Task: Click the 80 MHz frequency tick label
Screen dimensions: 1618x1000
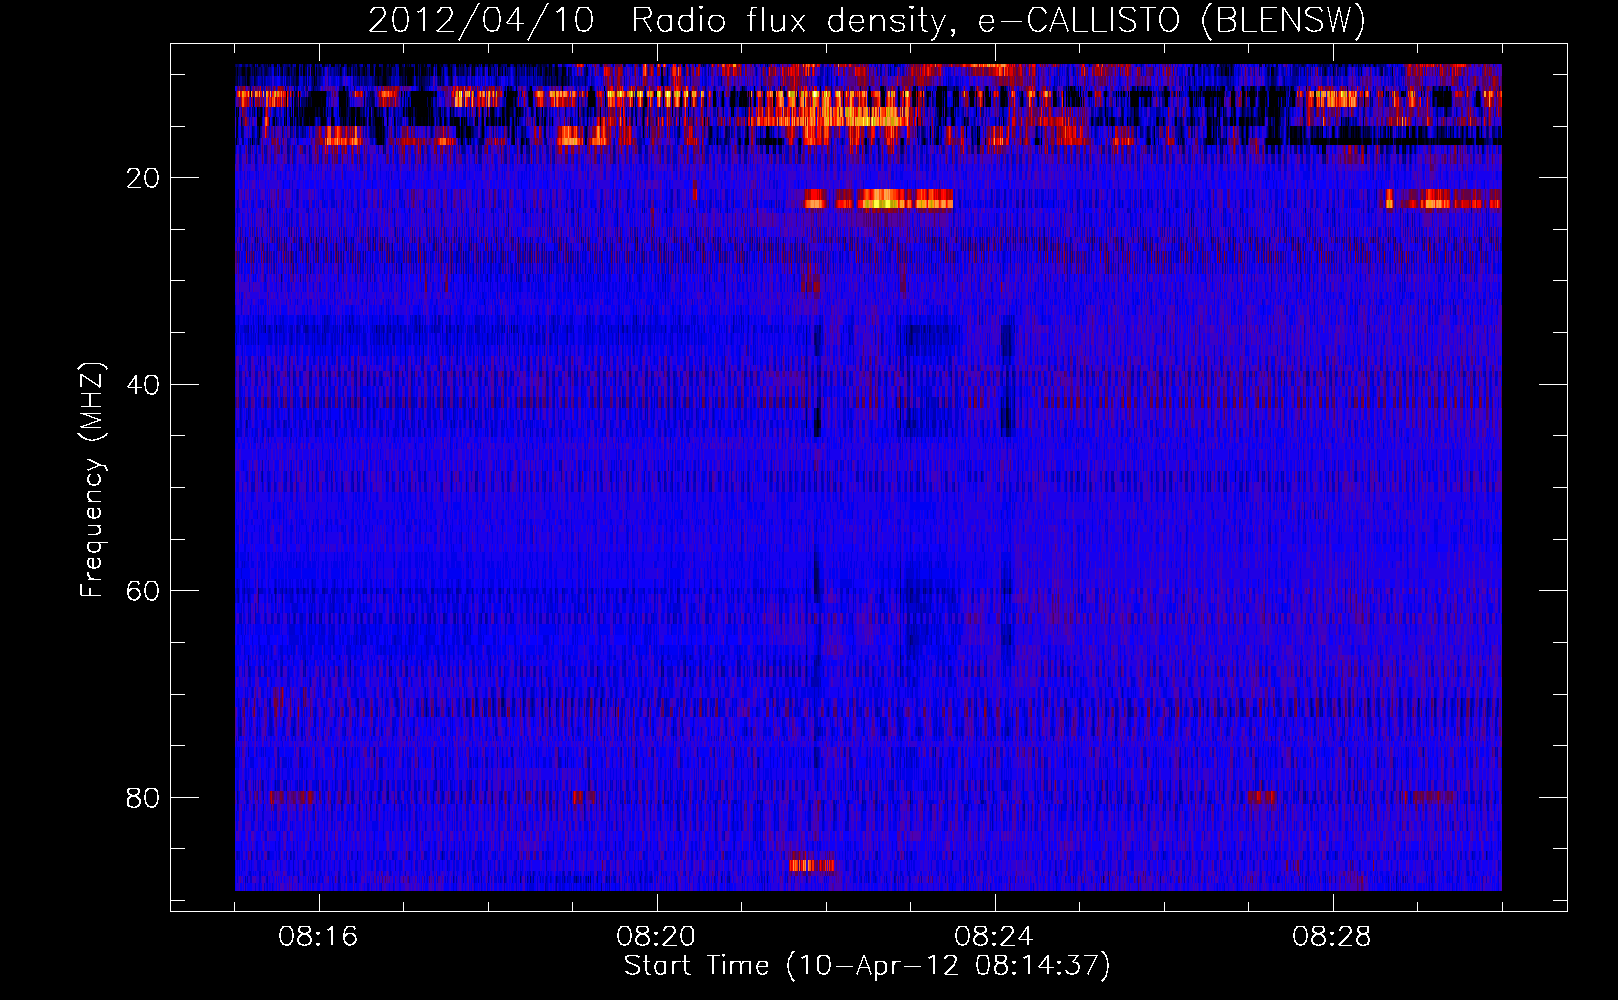Action: click(x=144, y=798)
